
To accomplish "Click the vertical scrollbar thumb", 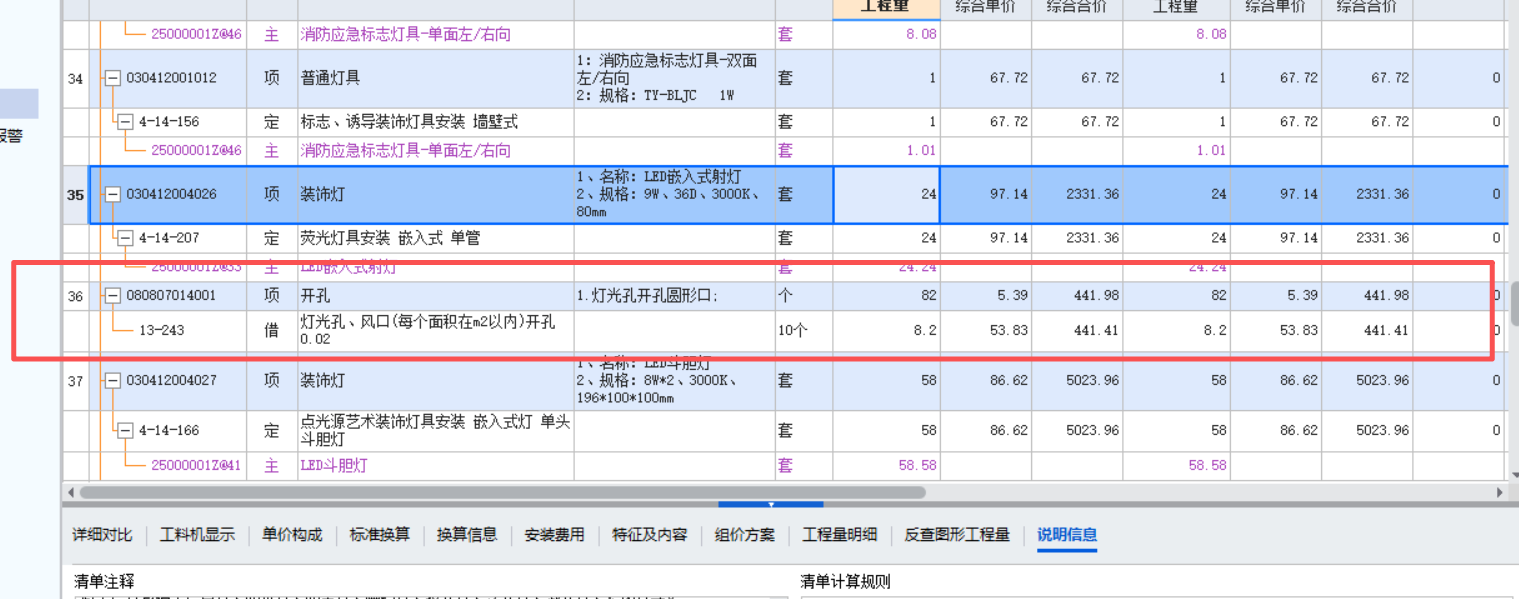I will pyautogui.click(x=1514, y=303).
